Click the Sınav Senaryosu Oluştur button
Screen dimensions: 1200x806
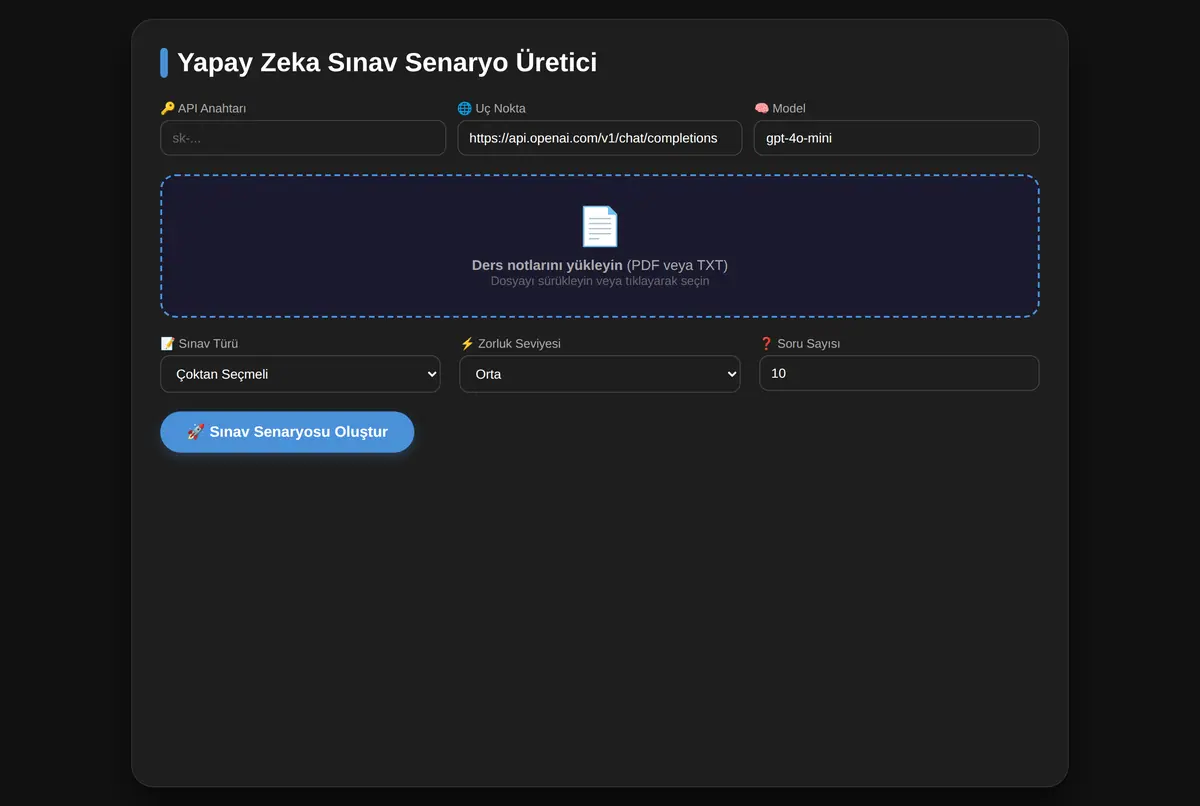point(287,432)
